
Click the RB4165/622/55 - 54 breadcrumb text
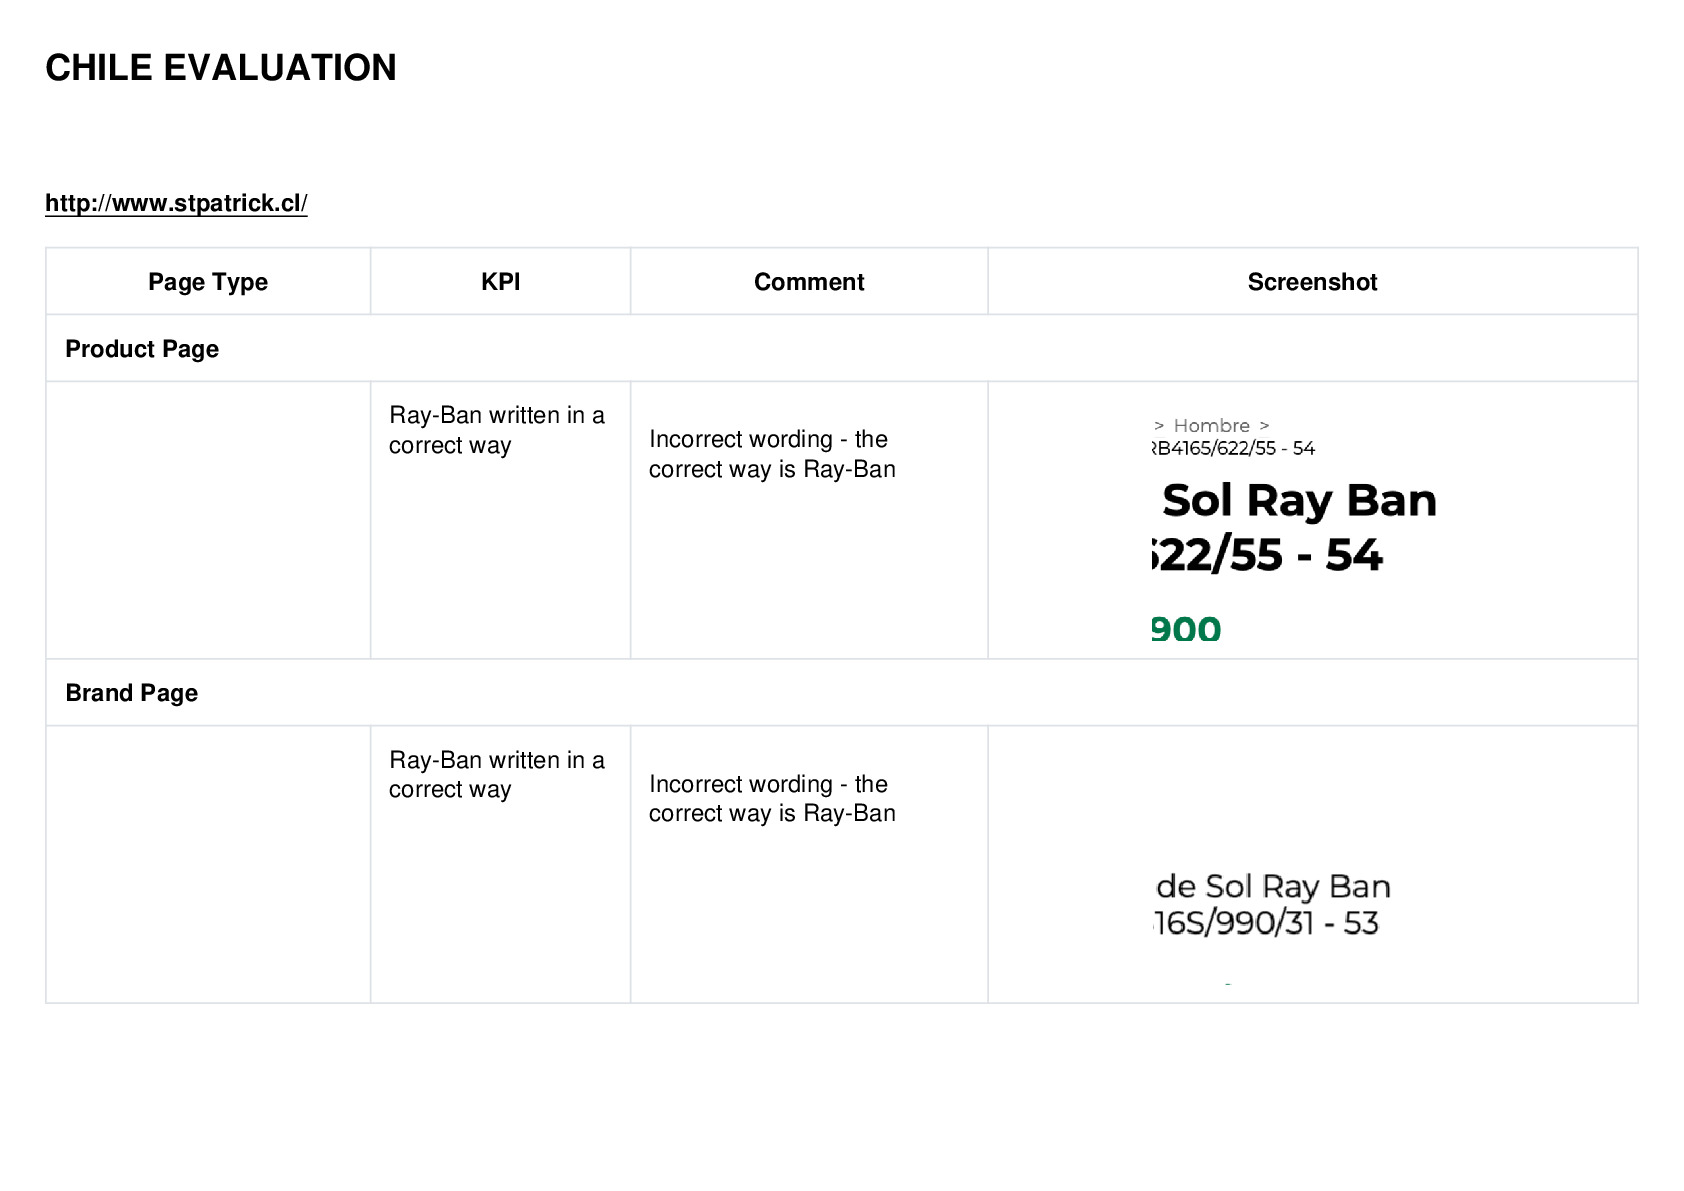point(1233,448)
